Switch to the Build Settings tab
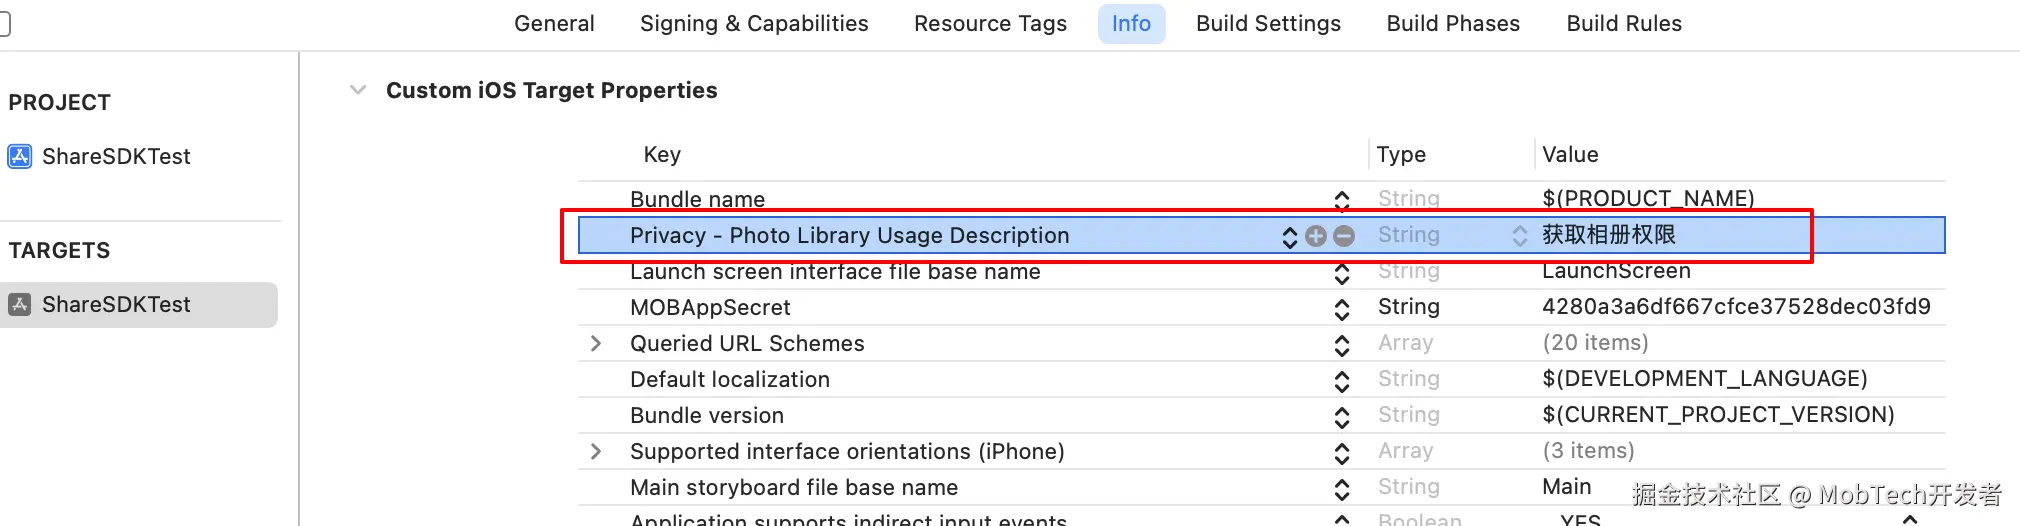Screen dimensions: 2020x526 click(1268, 24)
